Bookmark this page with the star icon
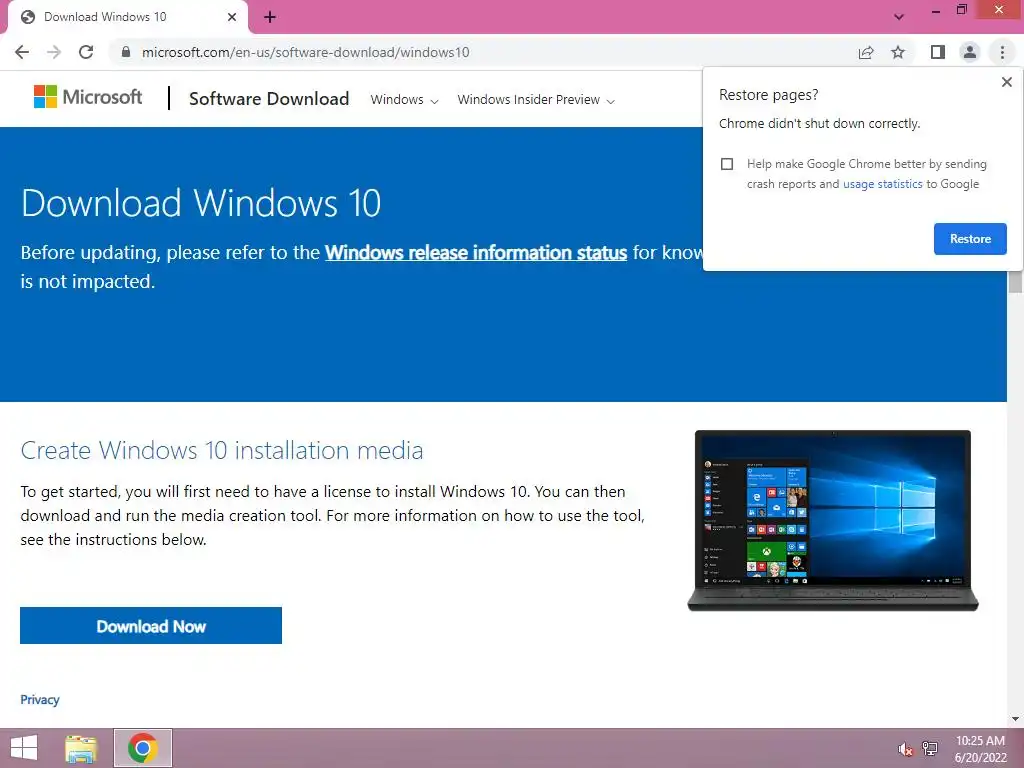 pyautogui.click(x=898, y=52)
